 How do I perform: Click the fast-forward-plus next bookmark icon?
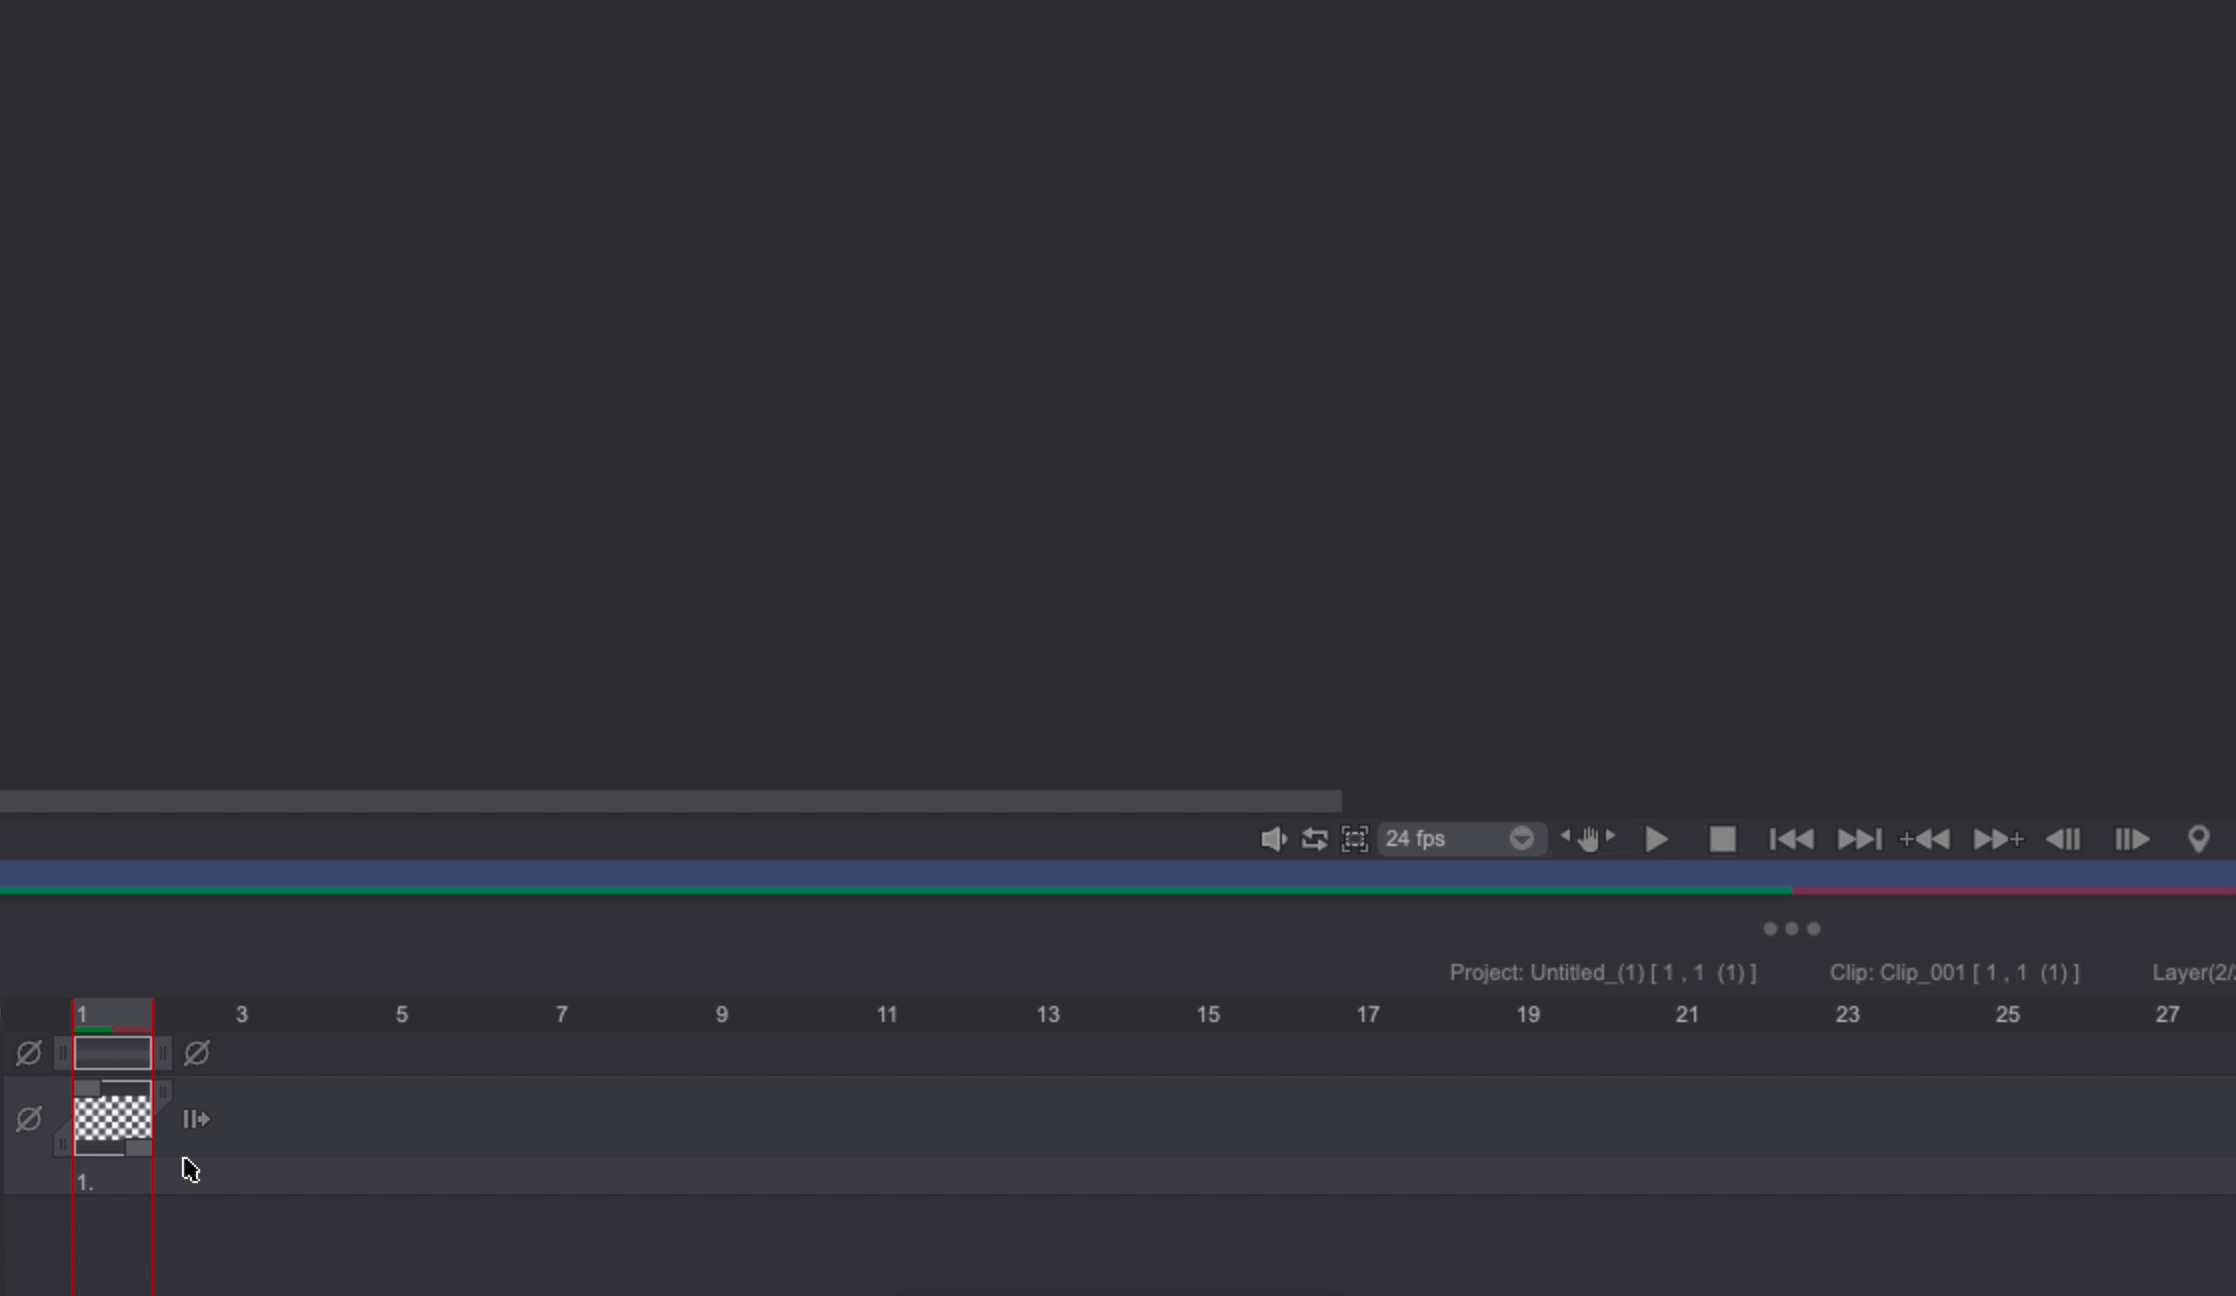click(1997, 839)
